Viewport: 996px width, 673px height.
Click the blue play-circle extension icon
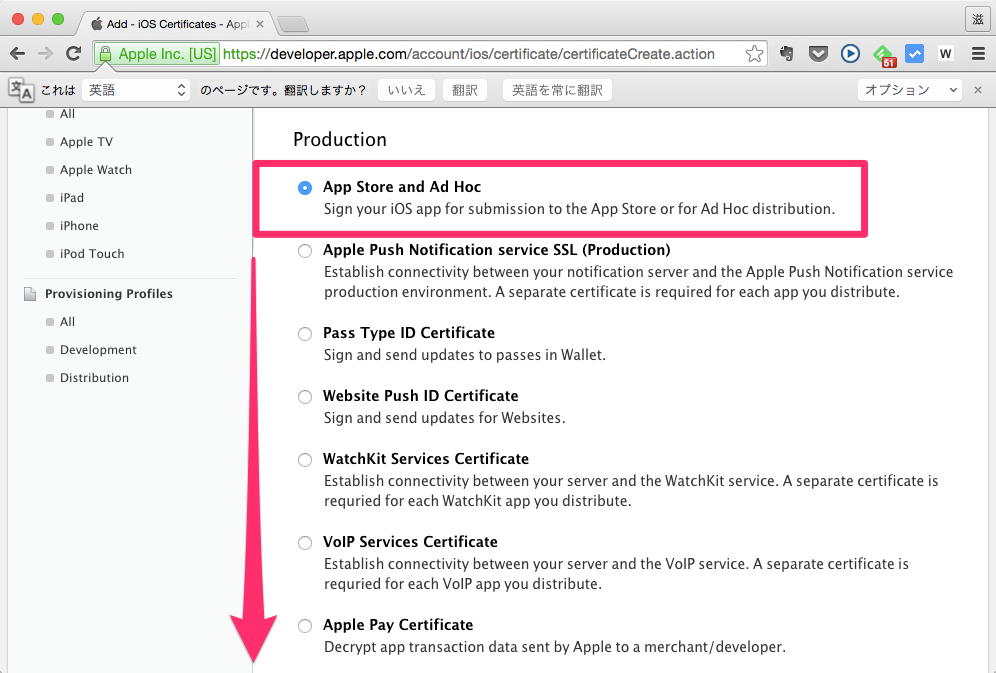tap(850, 54)
